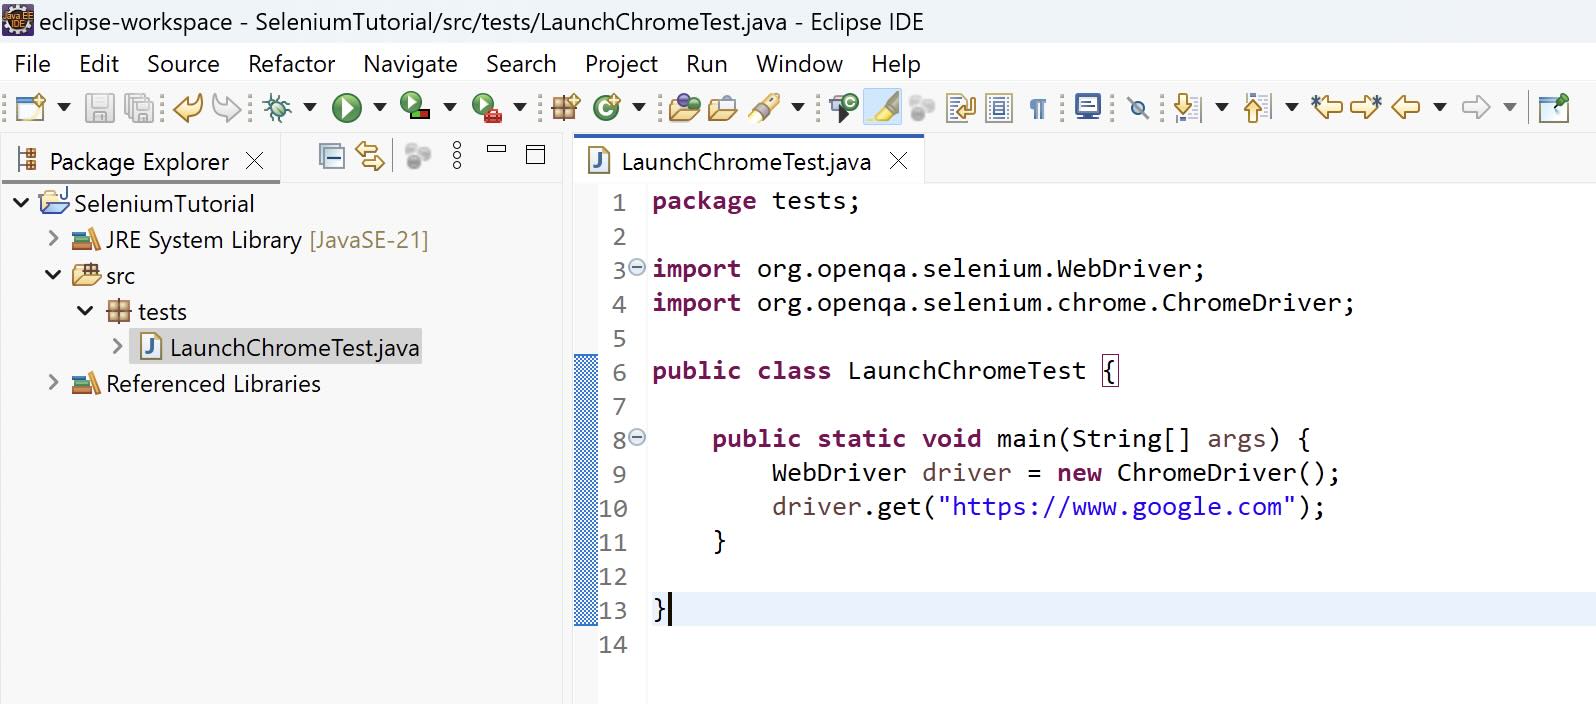Open the Project menu
The height and width of the screenshot is (704, 1596).
621,64
